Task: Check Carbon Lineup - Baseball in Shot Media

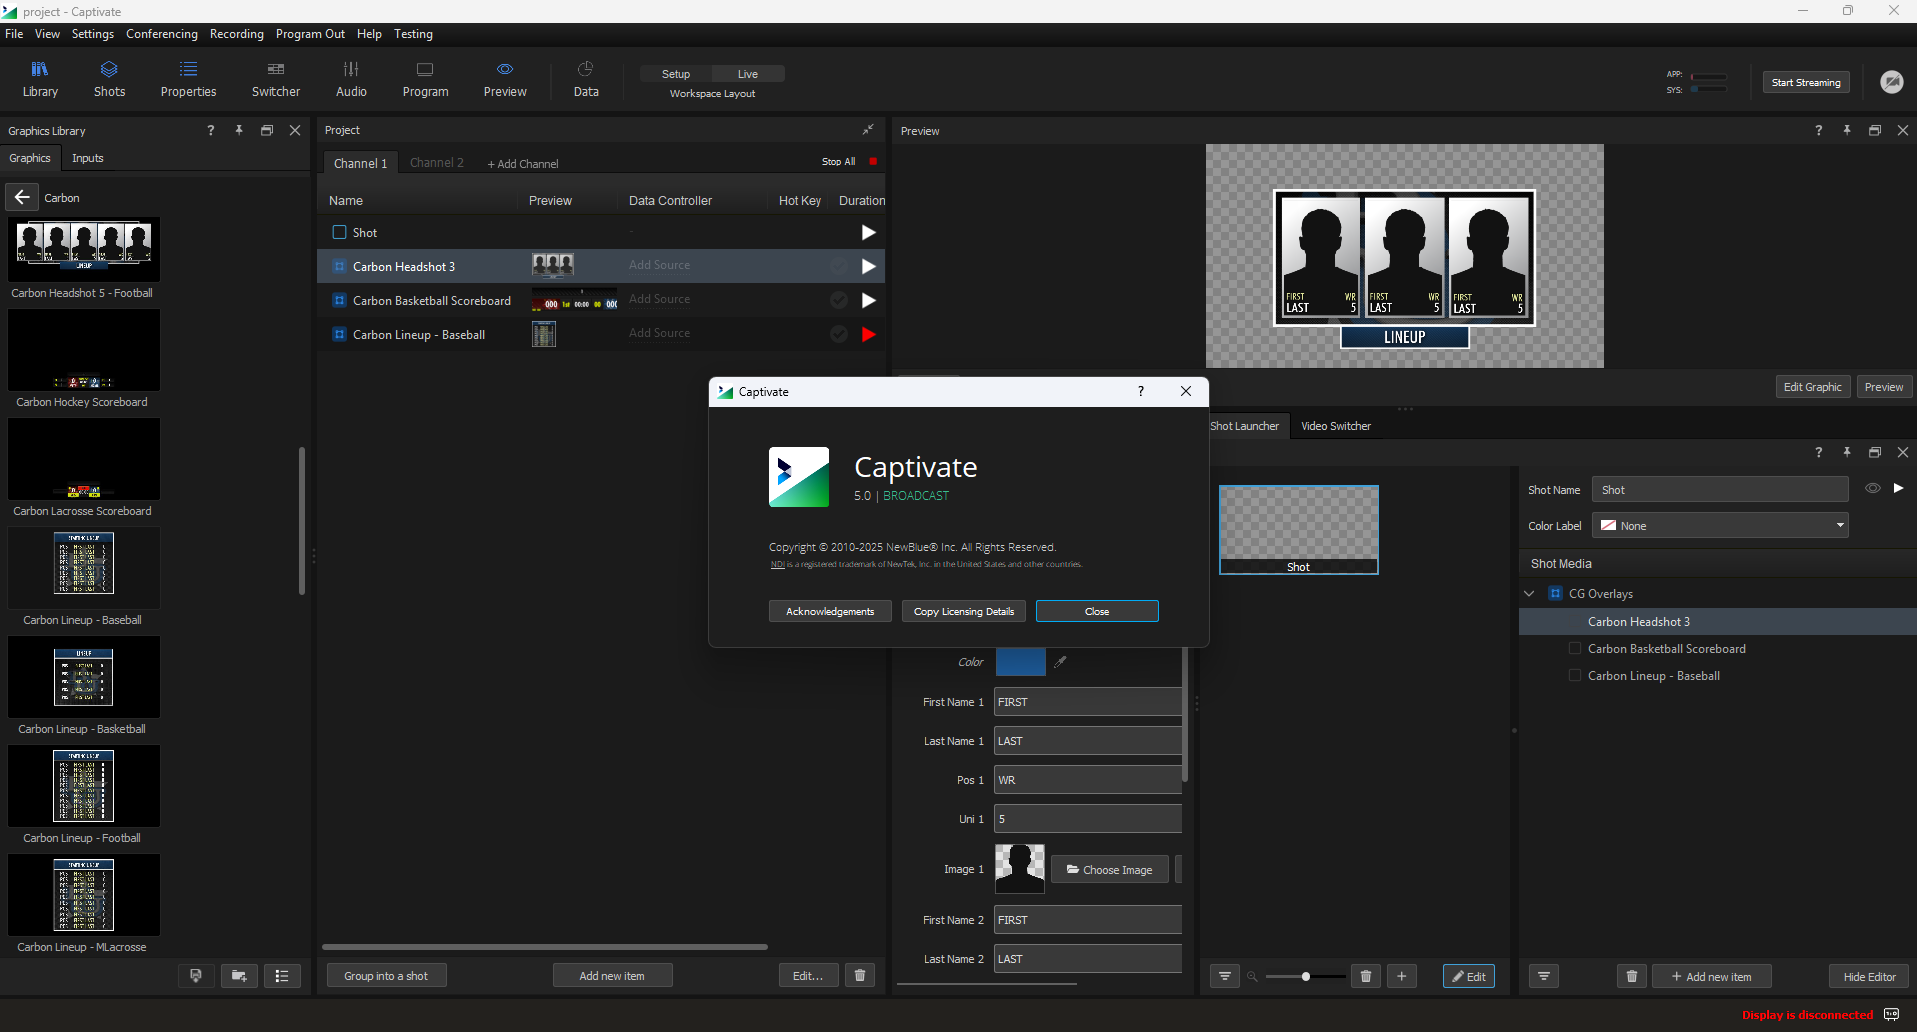Action: tap(1575, 675)
